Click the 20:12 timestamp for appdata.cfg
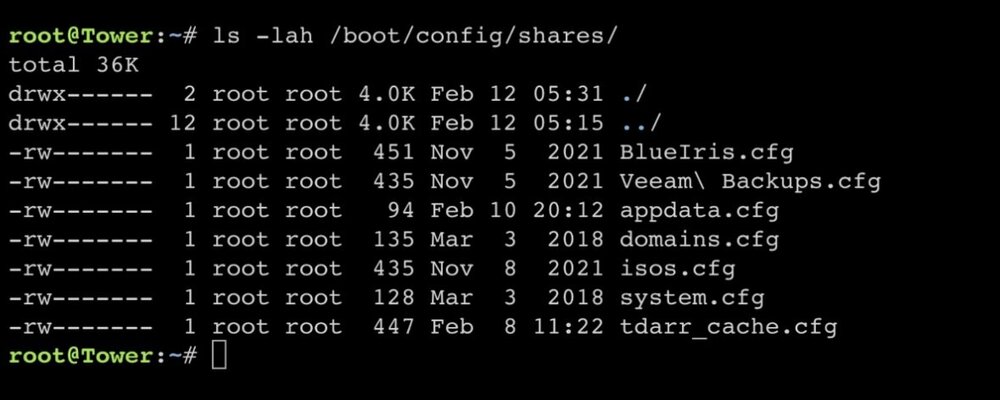Image resolution: width=1000 pixels, height=400 pixels. point(568,211)
